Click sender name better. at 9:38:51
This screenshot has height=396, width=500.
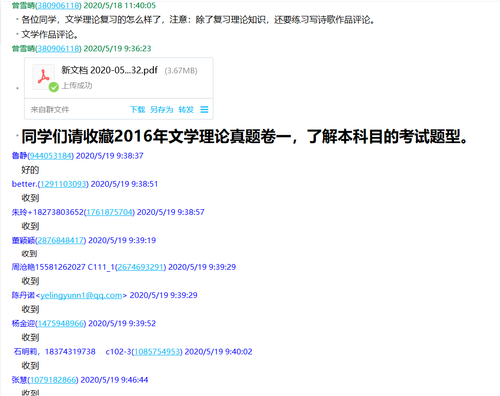pyautogui.click(x=24, y=184)
